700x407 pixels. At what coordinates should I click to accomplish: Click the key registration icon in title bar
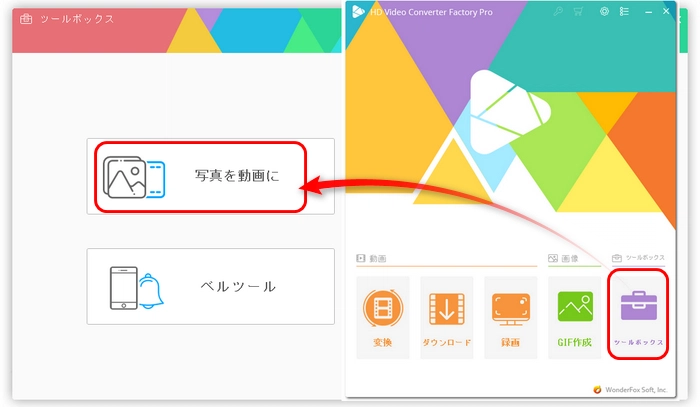coord(558,11)
